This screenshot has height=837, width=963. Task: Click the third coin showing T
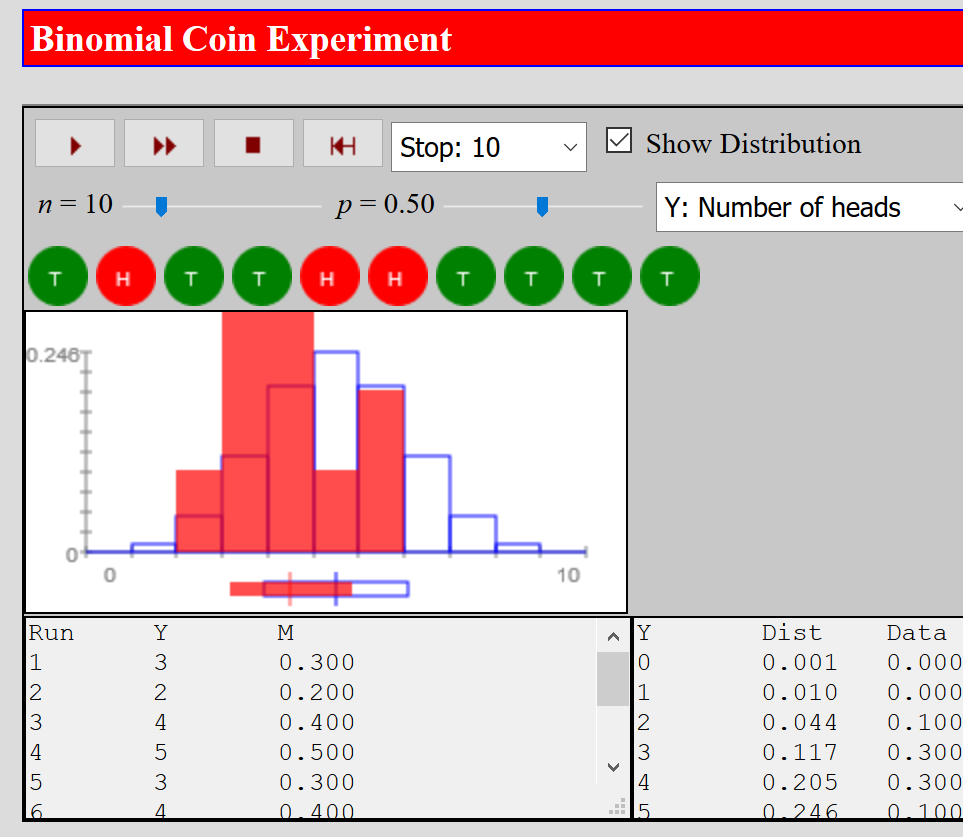click(x=194, y=276)
